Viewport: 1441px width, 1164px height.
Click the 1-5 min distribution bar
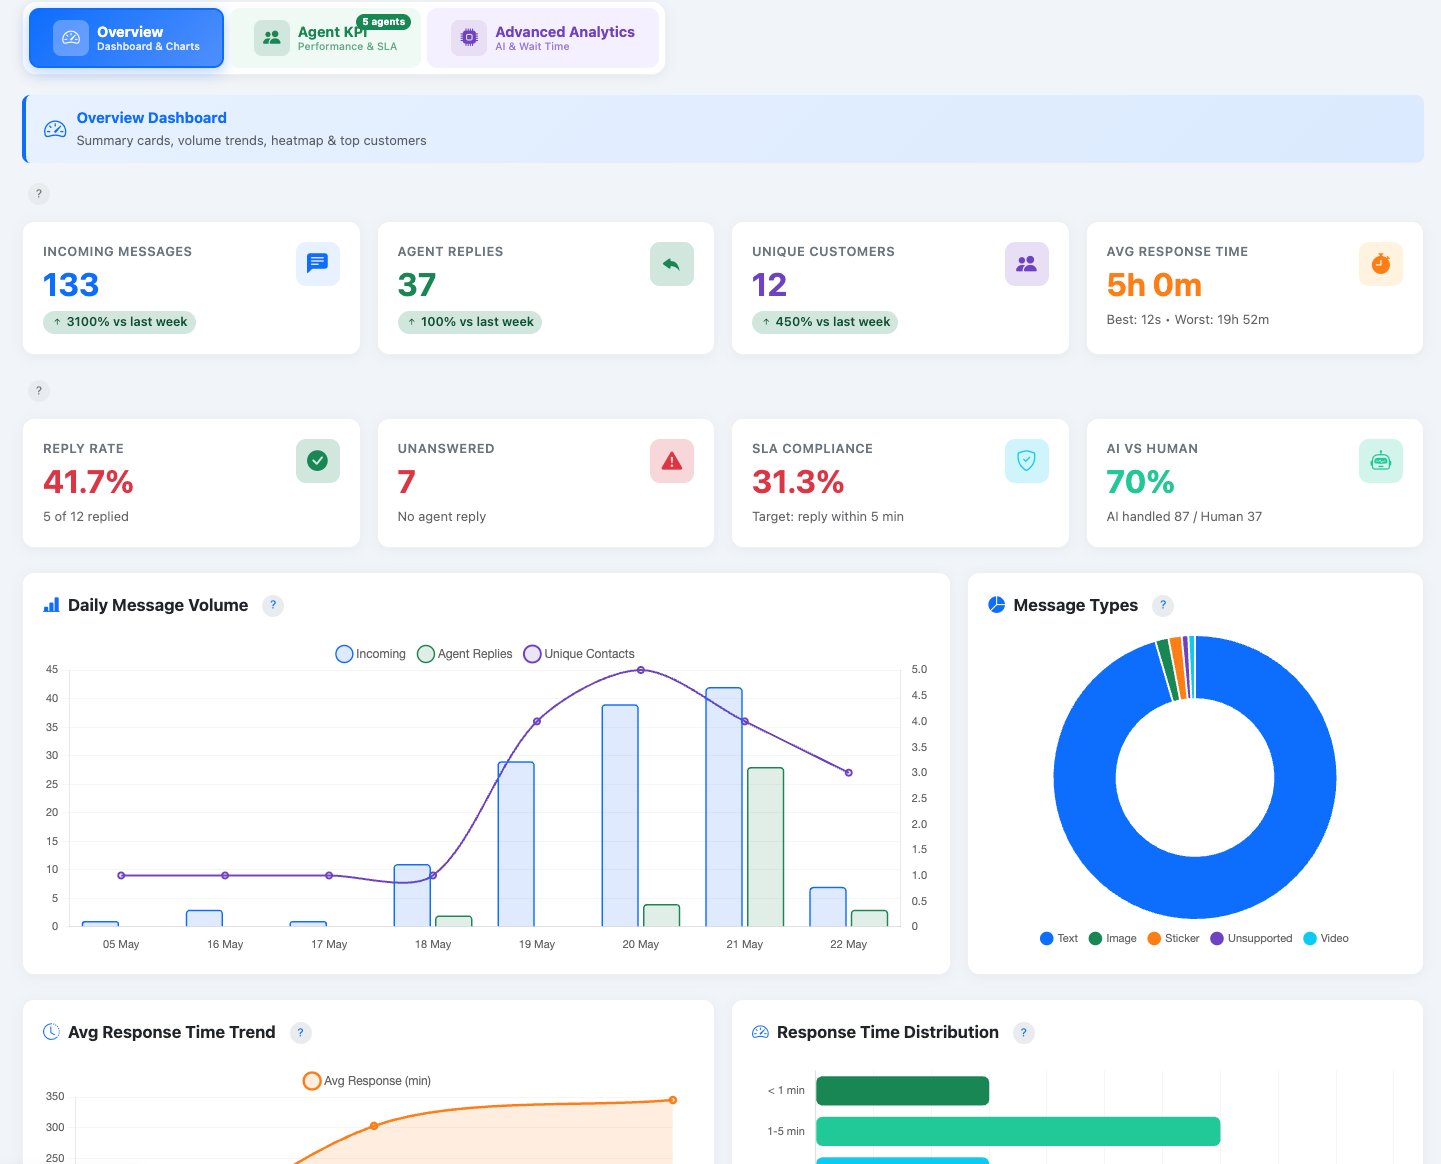[x=1018, y=1132]
